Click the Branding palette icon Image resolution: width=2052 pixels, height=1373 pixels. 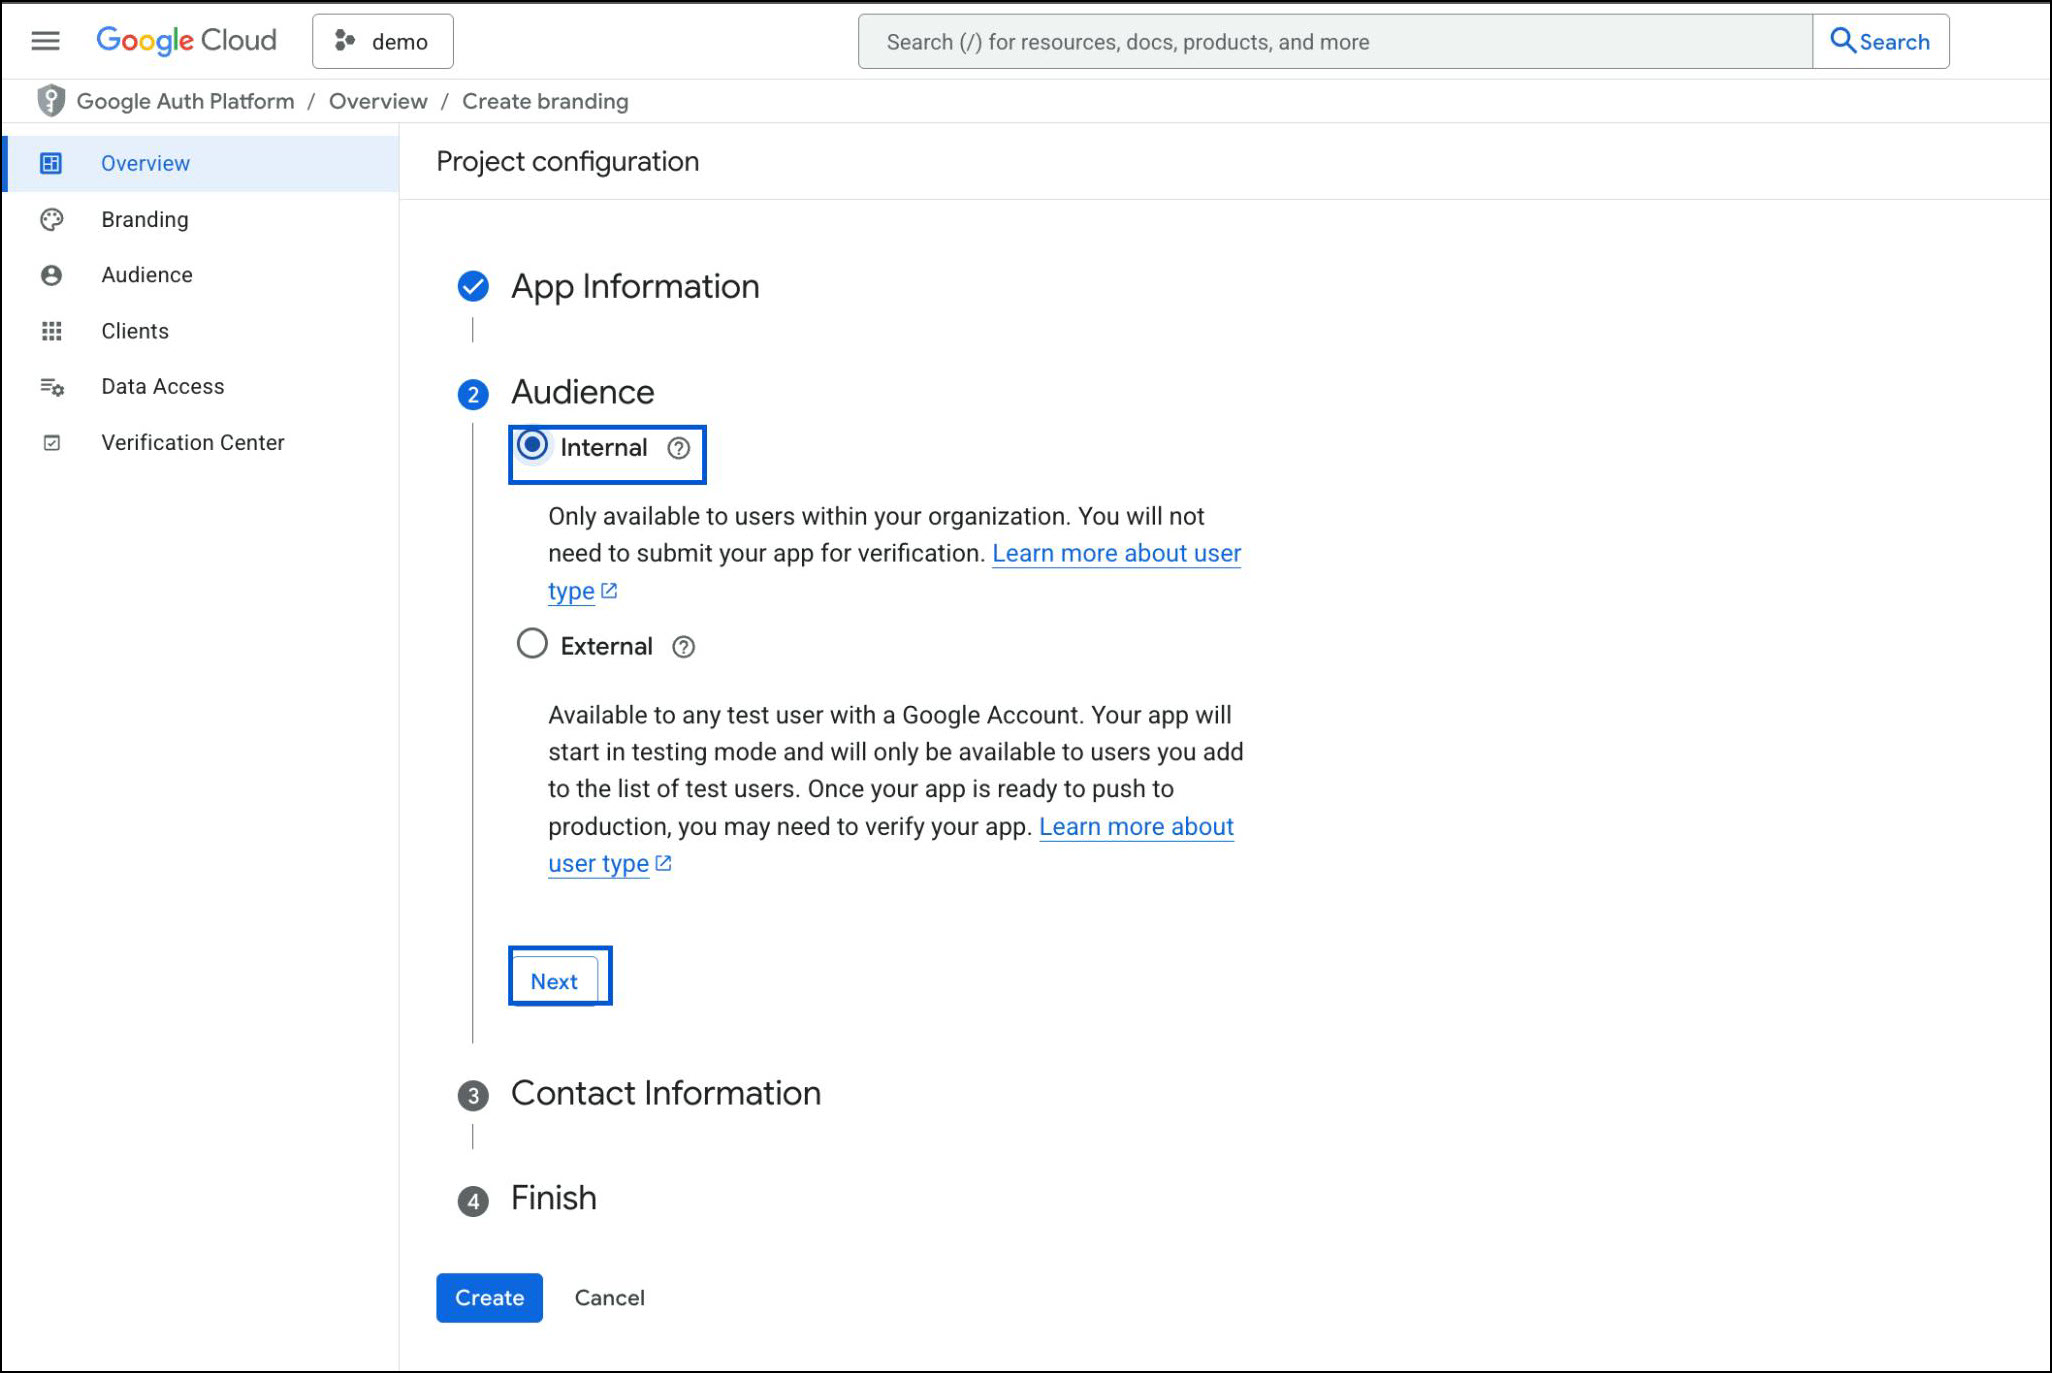(51, 219)
